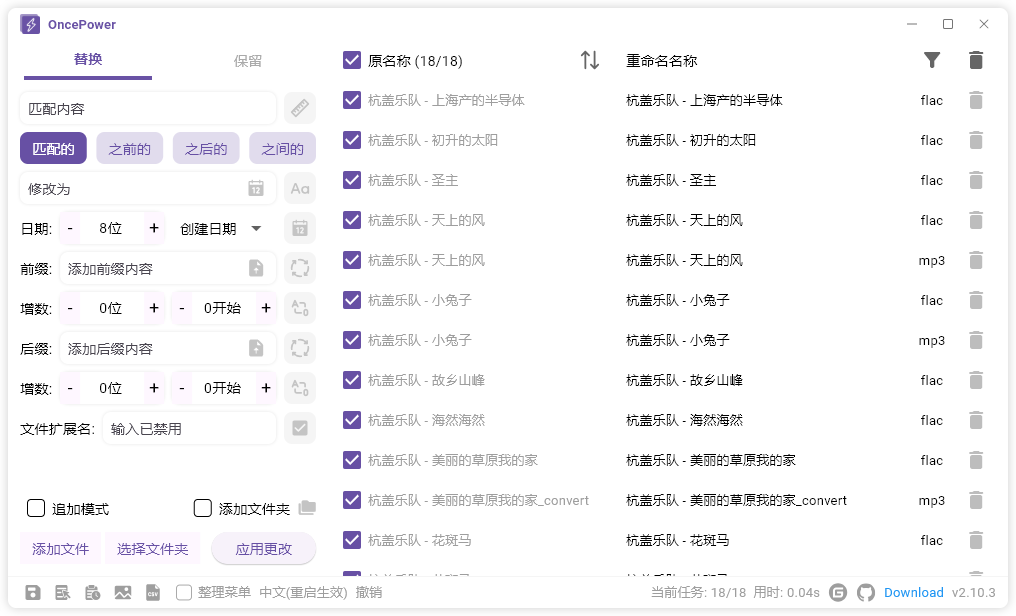The width and height of the screenshot is (1016, 616).
Task: Toggle the 整理菜单 checkbox in the status bar
Action: [x=184, y=592]
